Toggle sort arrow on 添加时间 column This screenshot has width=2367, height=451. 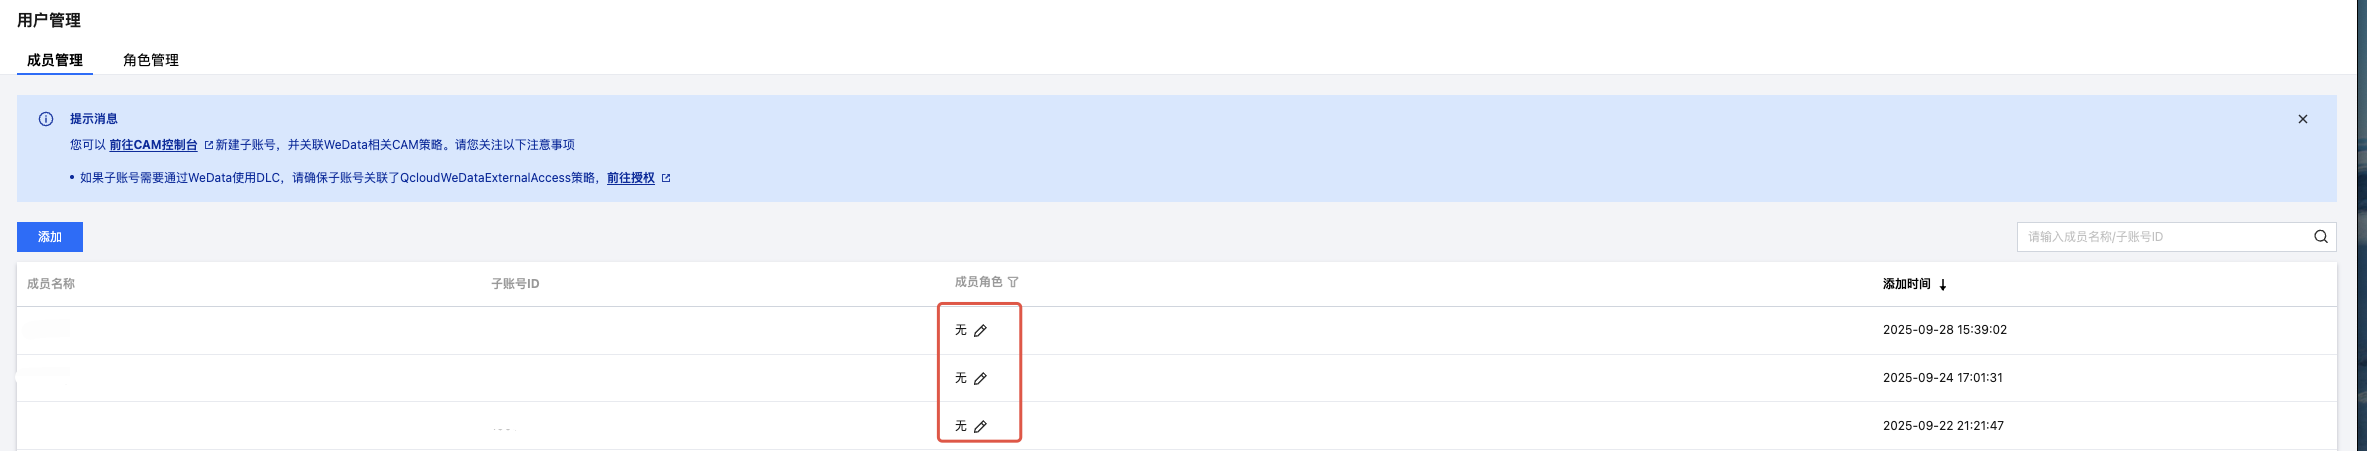(x=1943, y=285)
